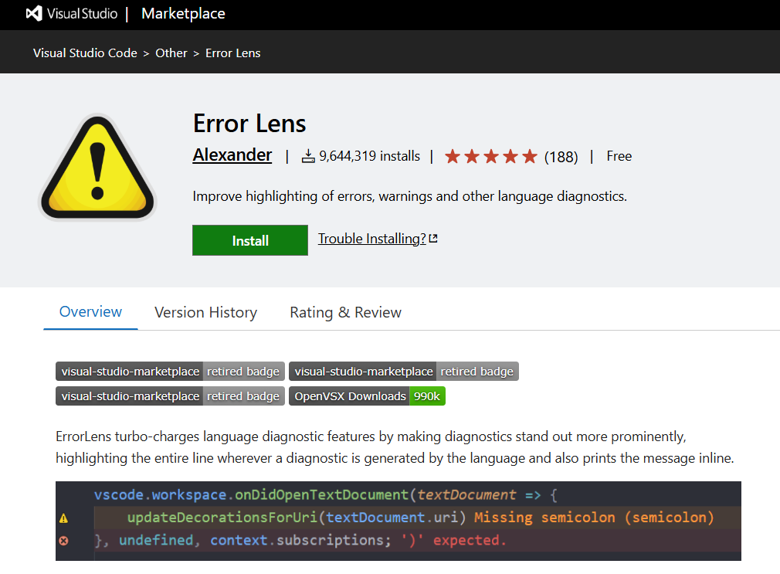
Task: Click the top-right visual-studio-marketplace retired badge
Action: tap(404, 372)
